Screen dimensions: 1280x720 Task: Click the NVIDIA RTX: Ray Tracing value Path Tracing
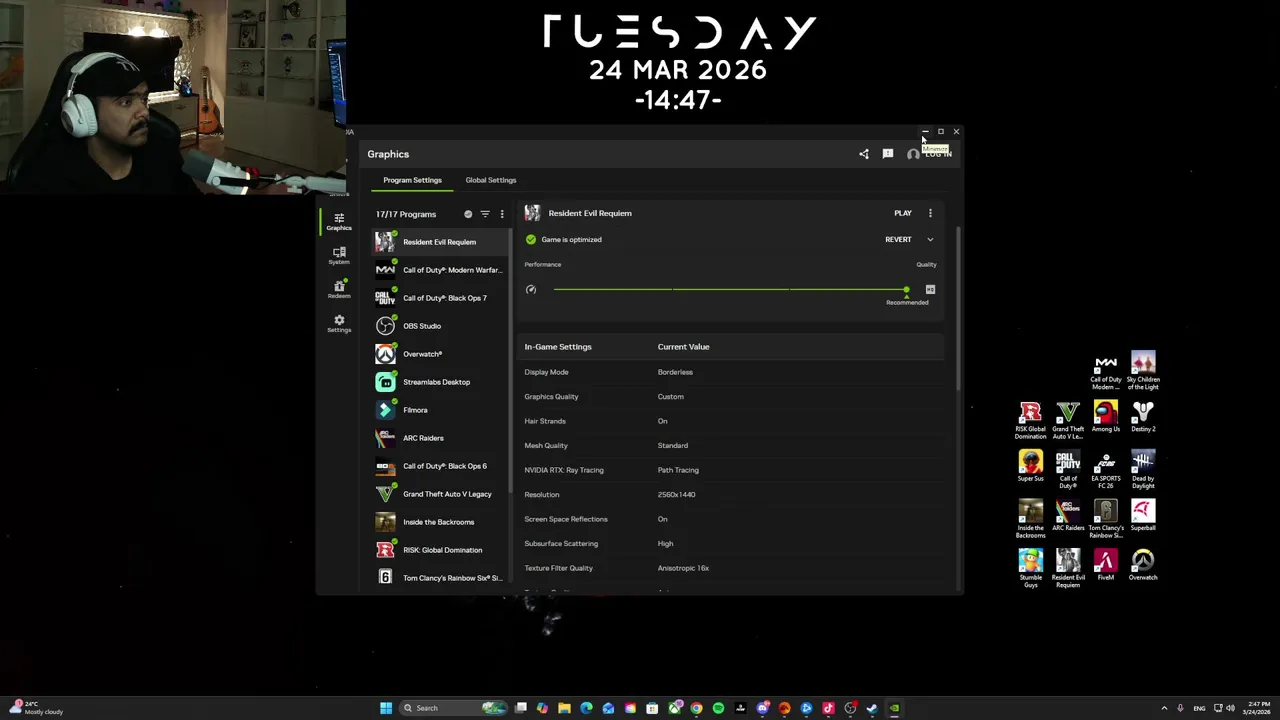pyautogui.click(x=678, y=470)
